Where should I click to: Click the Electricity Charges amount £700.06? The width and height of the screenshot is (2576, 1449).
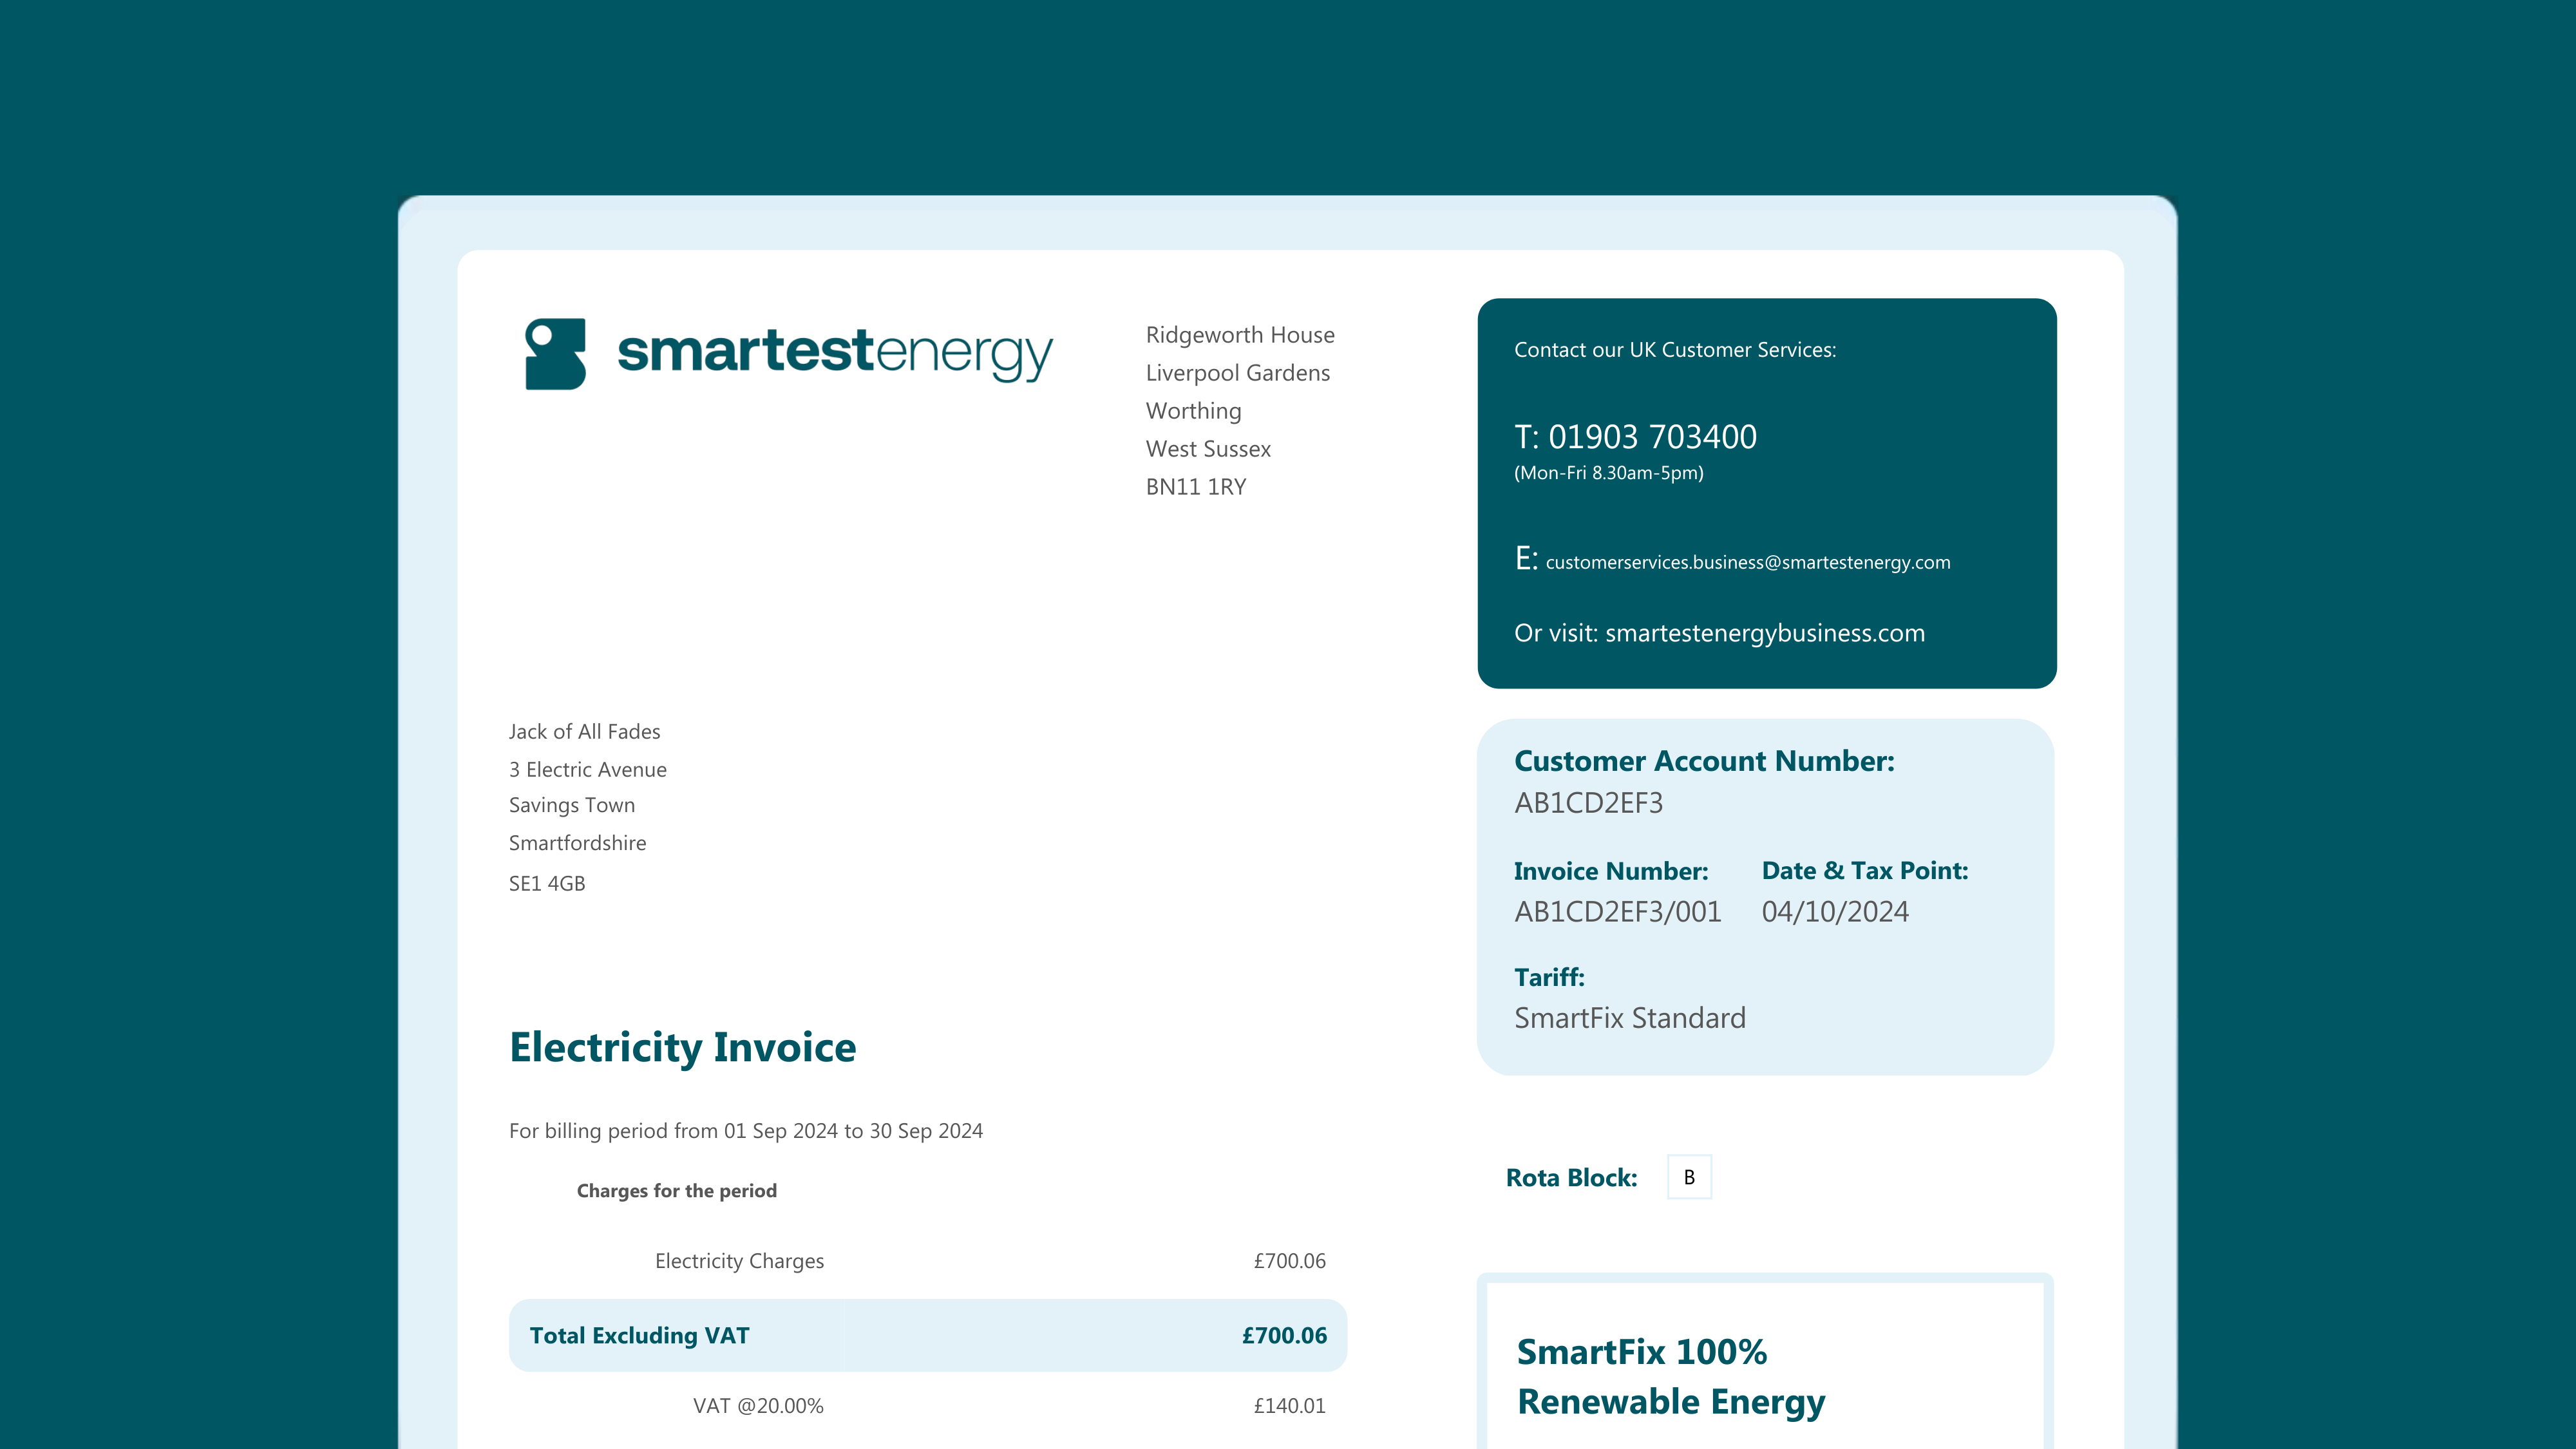point(1289,1261)
